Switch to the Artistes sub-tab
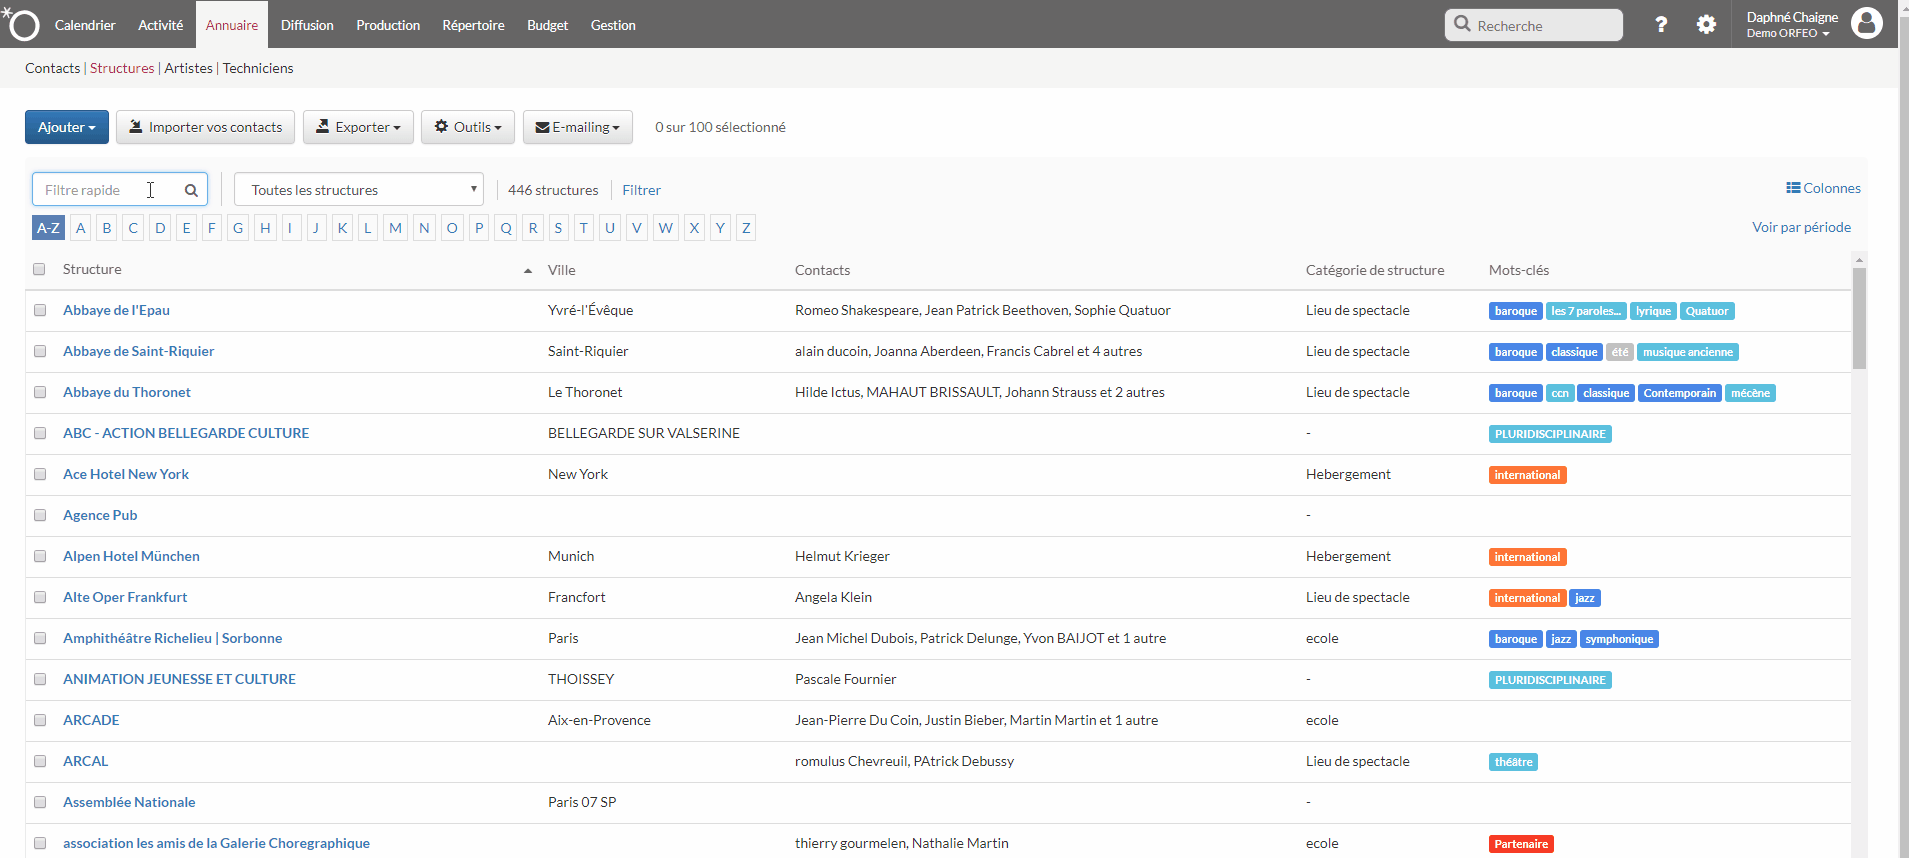This screenshot has height=858, width=1909. pyautogui.click(x=188, y=68)
